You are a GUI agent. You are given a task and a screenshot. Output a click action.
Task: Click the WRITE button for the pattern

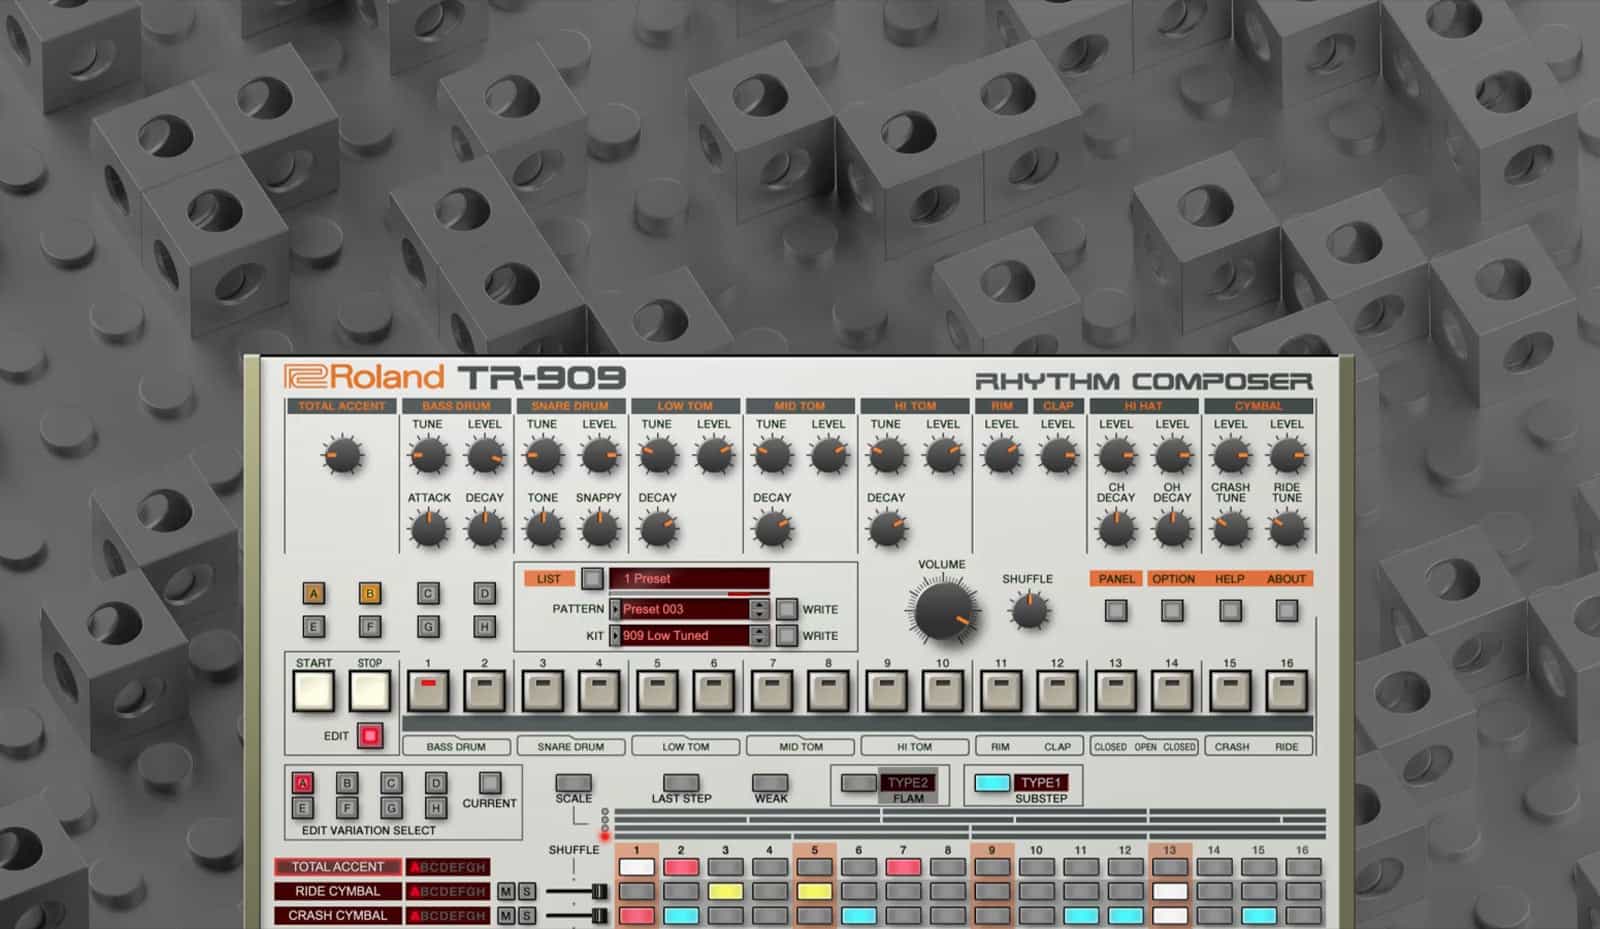coord(787,609)
